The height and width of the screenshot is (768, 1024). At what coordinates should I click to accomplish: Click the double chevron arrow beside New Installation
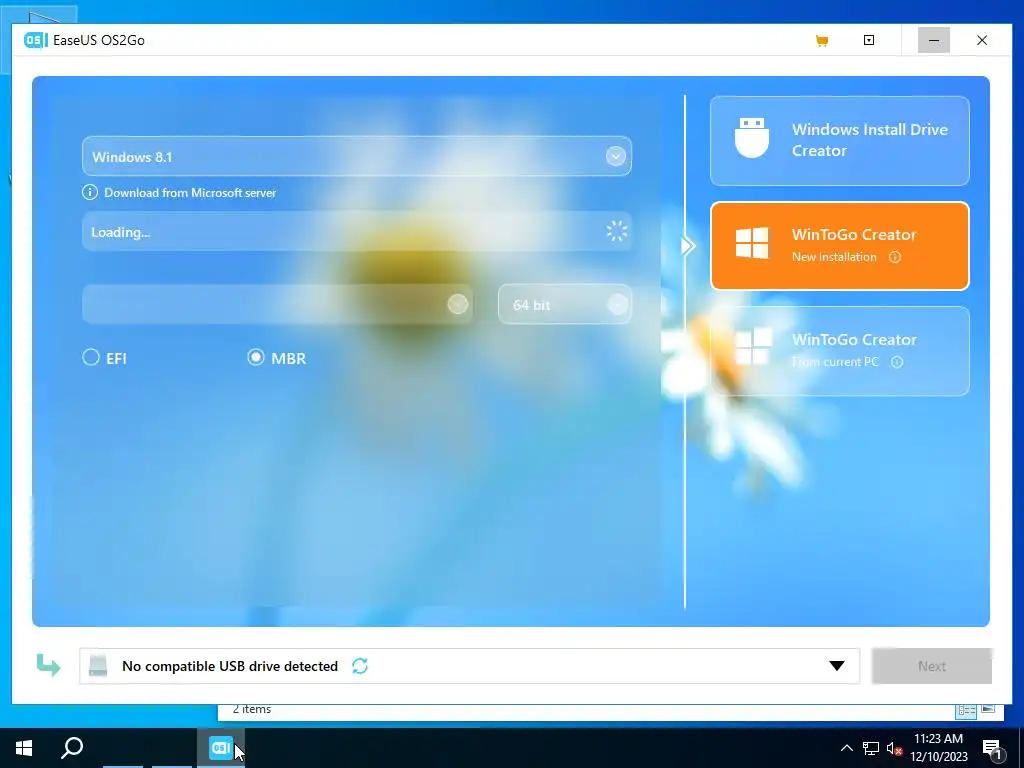pyautogui.click(x=687, y=246)
